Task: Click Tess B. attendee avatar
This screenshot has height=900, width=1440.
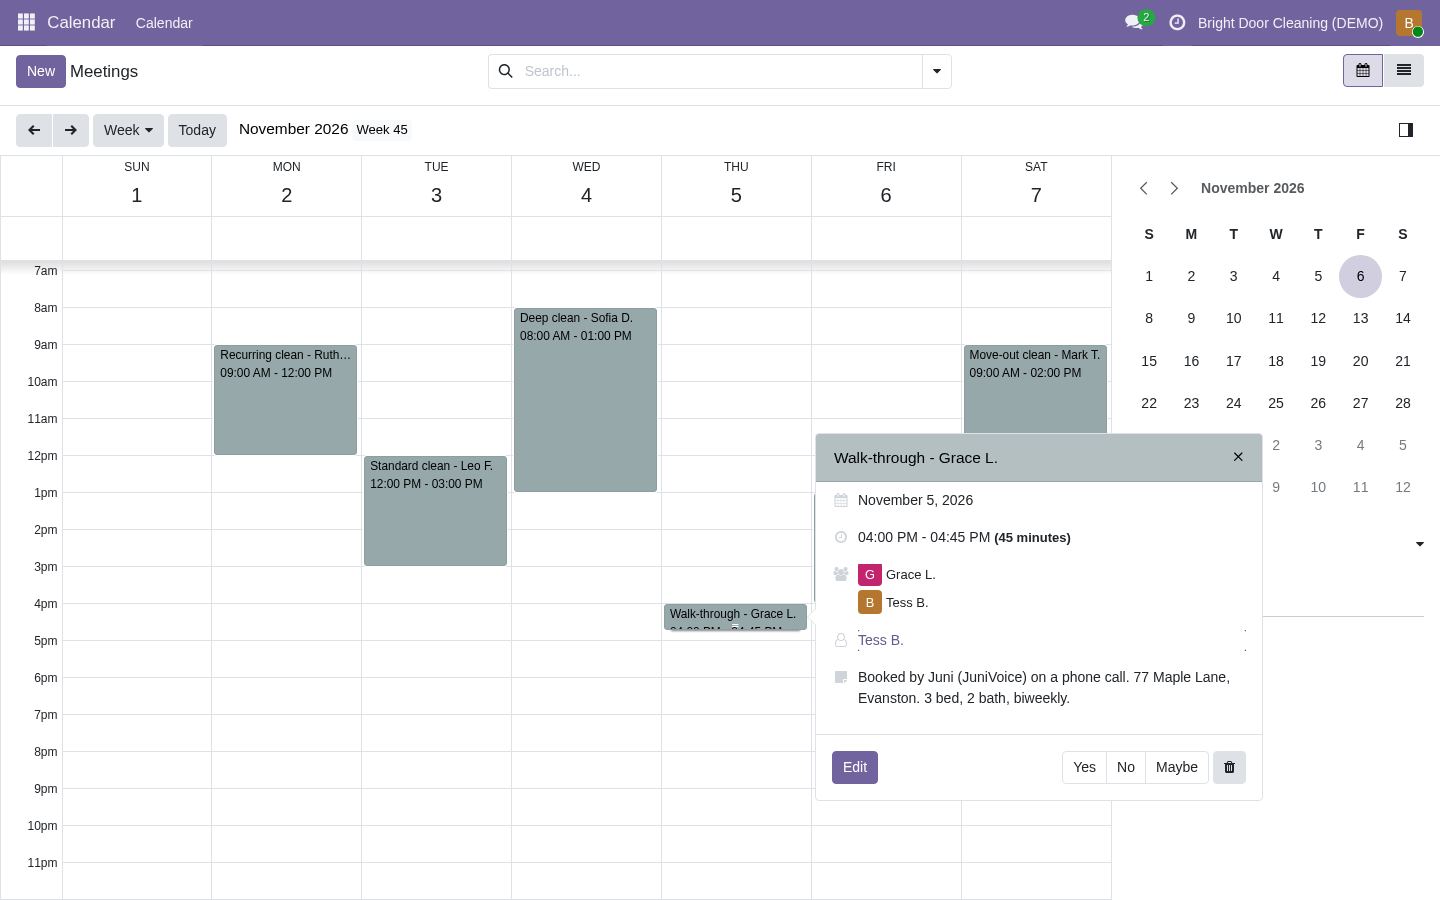Action: coord(869,602)
